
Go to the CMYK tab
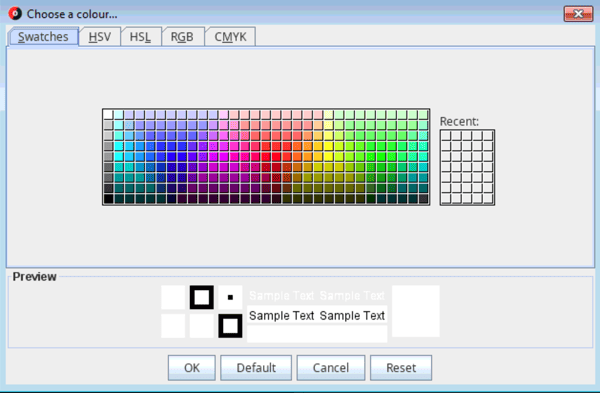coord(230,37)
